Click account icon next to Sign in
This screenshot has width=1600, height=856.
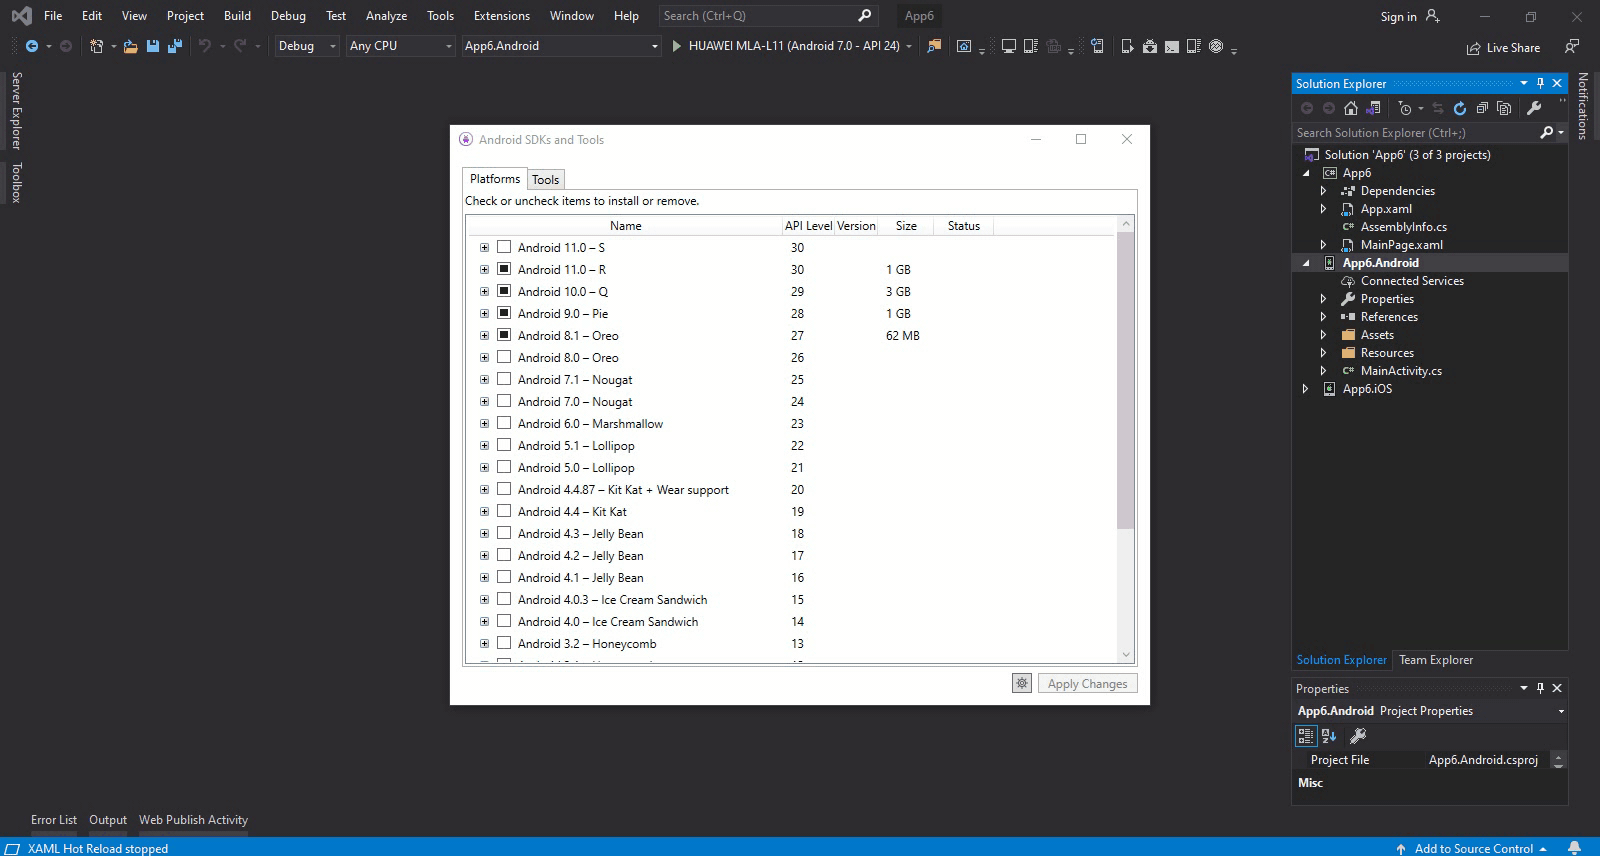click(1433, 16)
